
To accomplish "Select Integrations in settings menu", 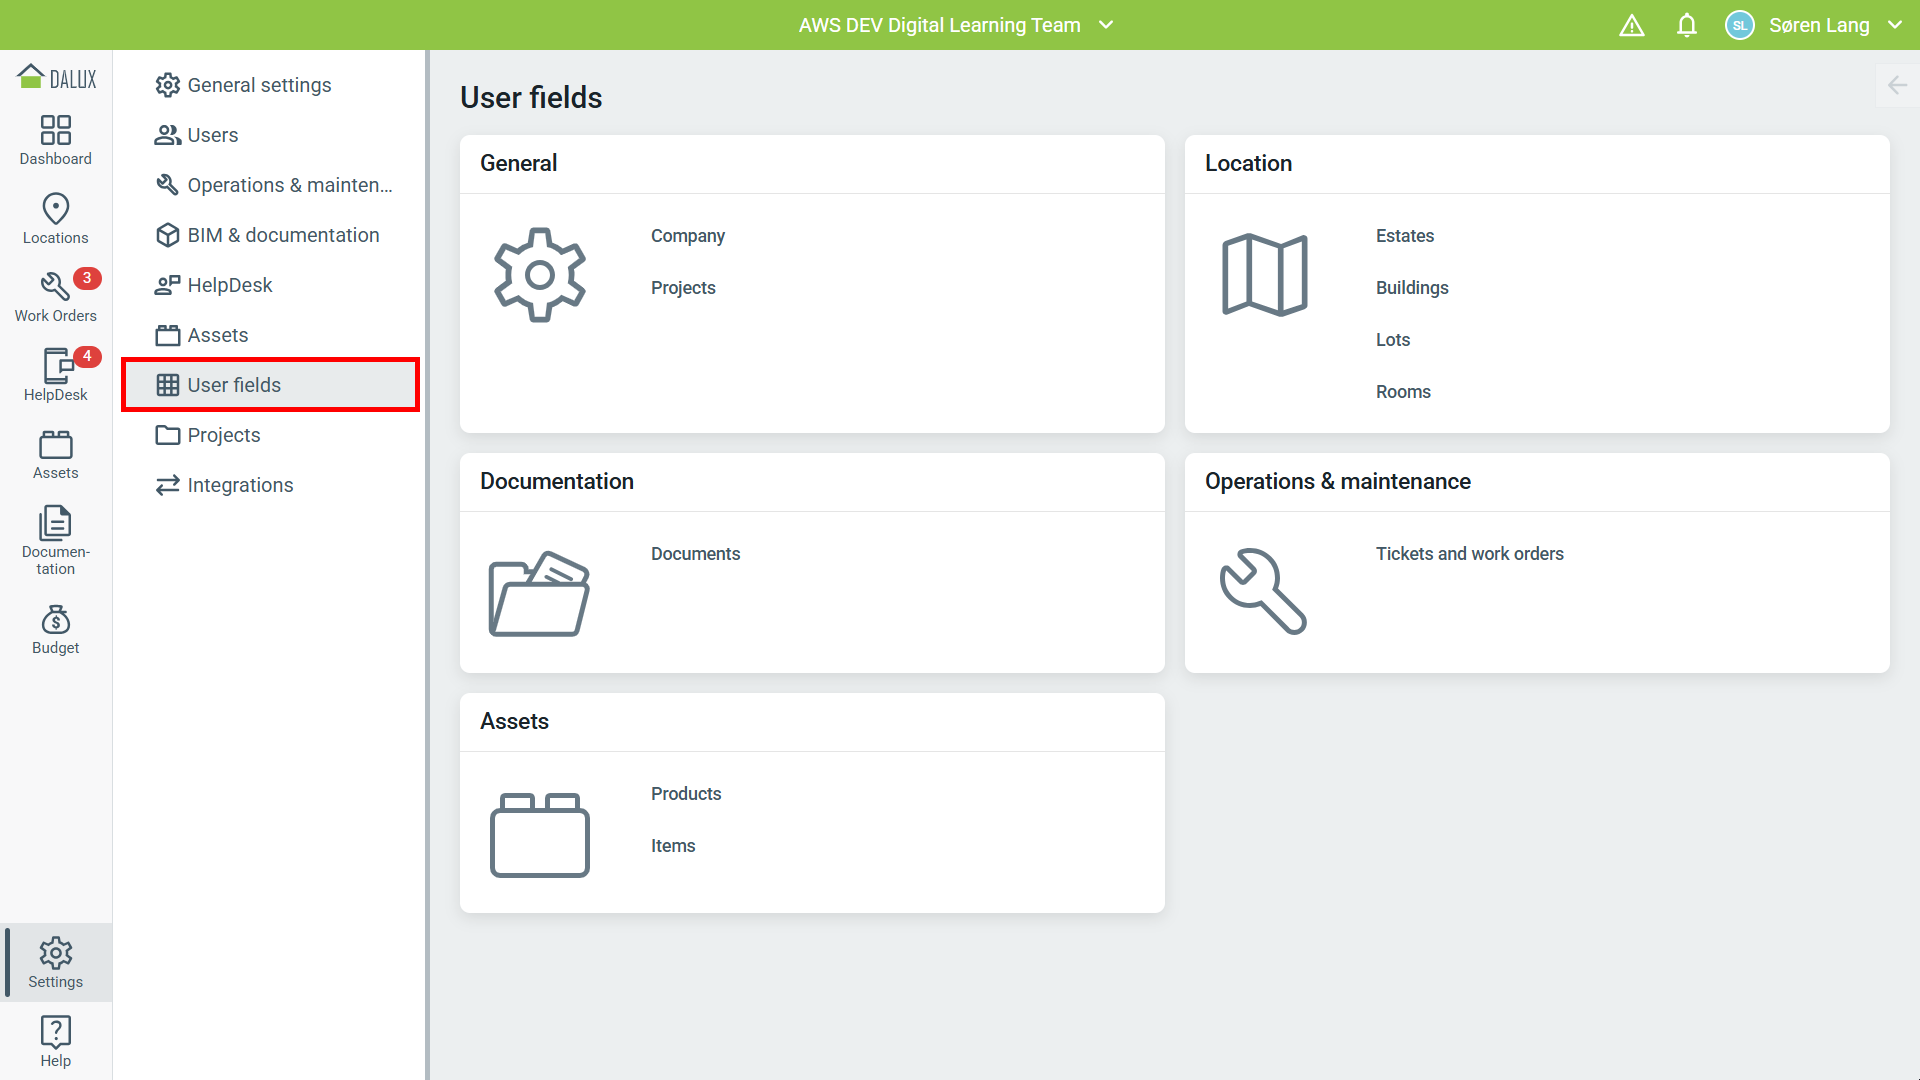I will [x=240, y=485].
